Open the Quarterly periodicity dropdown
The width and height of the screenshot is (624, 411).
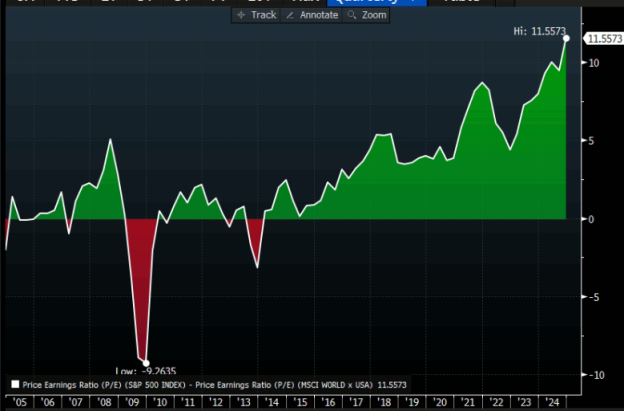pos(376,3)
